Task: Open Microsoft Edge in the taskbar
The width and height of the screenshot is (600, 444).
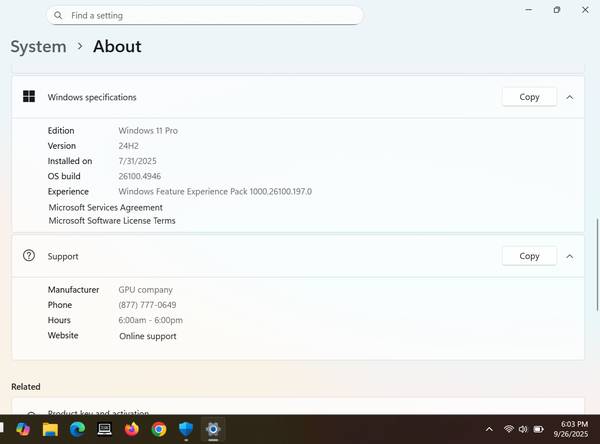Action: tap(77, 429)
